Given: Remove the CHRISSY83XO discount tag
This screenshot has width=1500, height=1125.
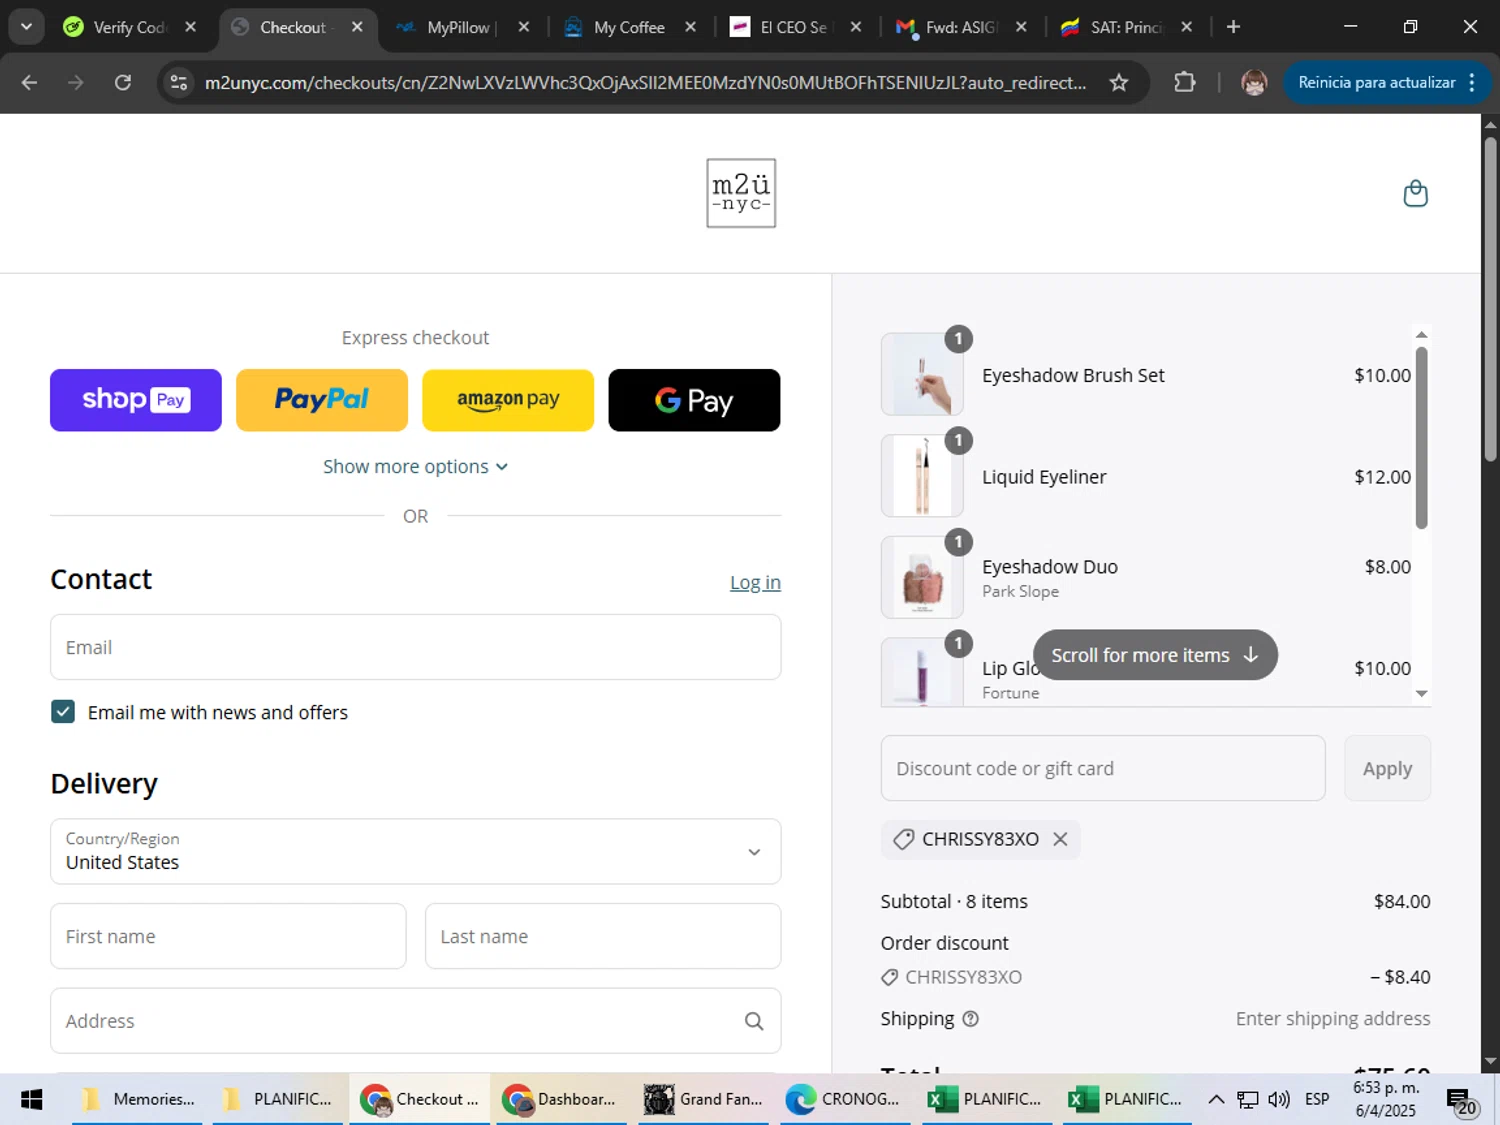Looking at the screenshot, I should 1060,839.
